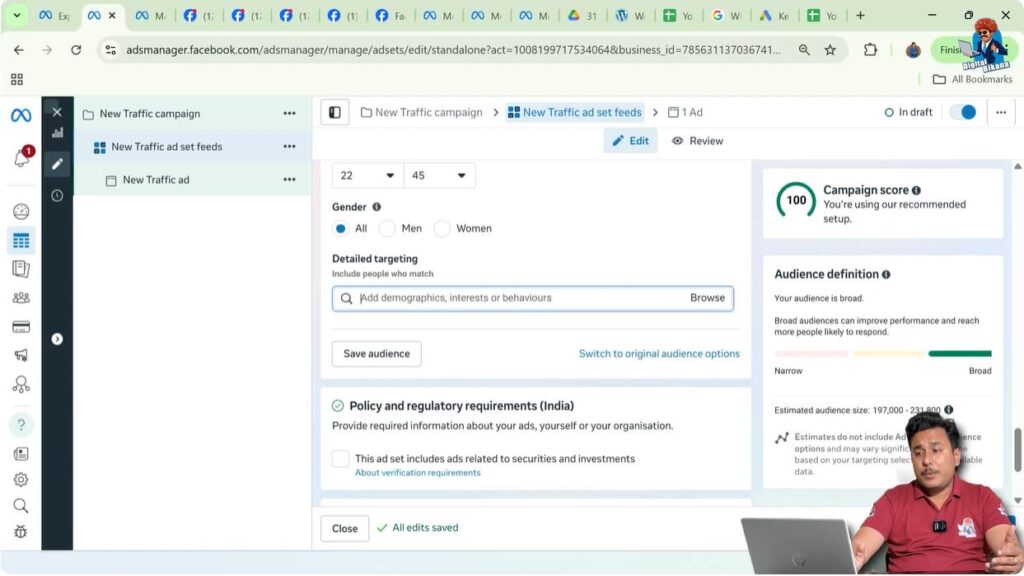Image resolution: width=1024 pixels, height=576 pixels.
Task: Open Help question mark icon
Action: 21,425
